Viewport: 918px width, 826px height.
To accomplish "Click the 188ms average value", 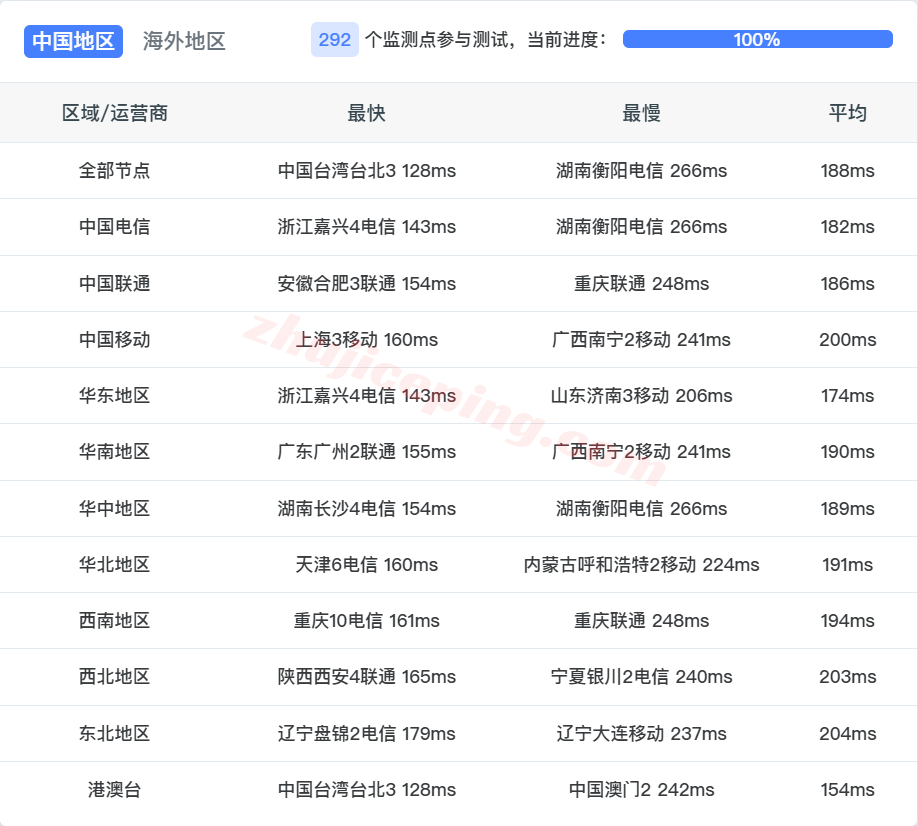I will click(847, 170).
